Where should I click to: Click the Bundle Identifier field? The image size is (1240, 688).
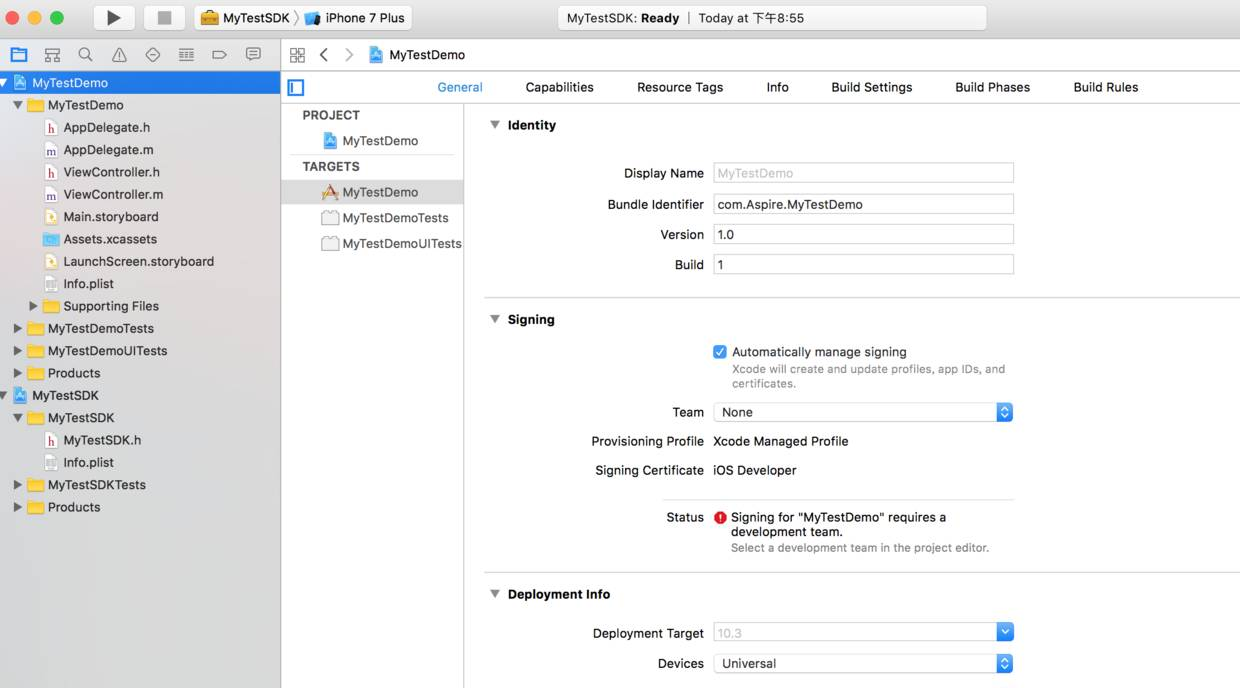point(863,204)
